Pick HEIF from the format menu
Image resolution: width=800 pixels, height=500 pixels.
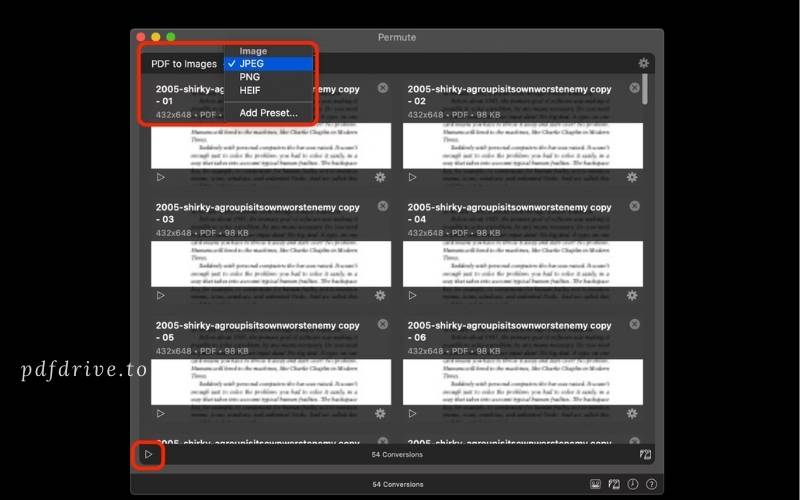click(268, 90)
